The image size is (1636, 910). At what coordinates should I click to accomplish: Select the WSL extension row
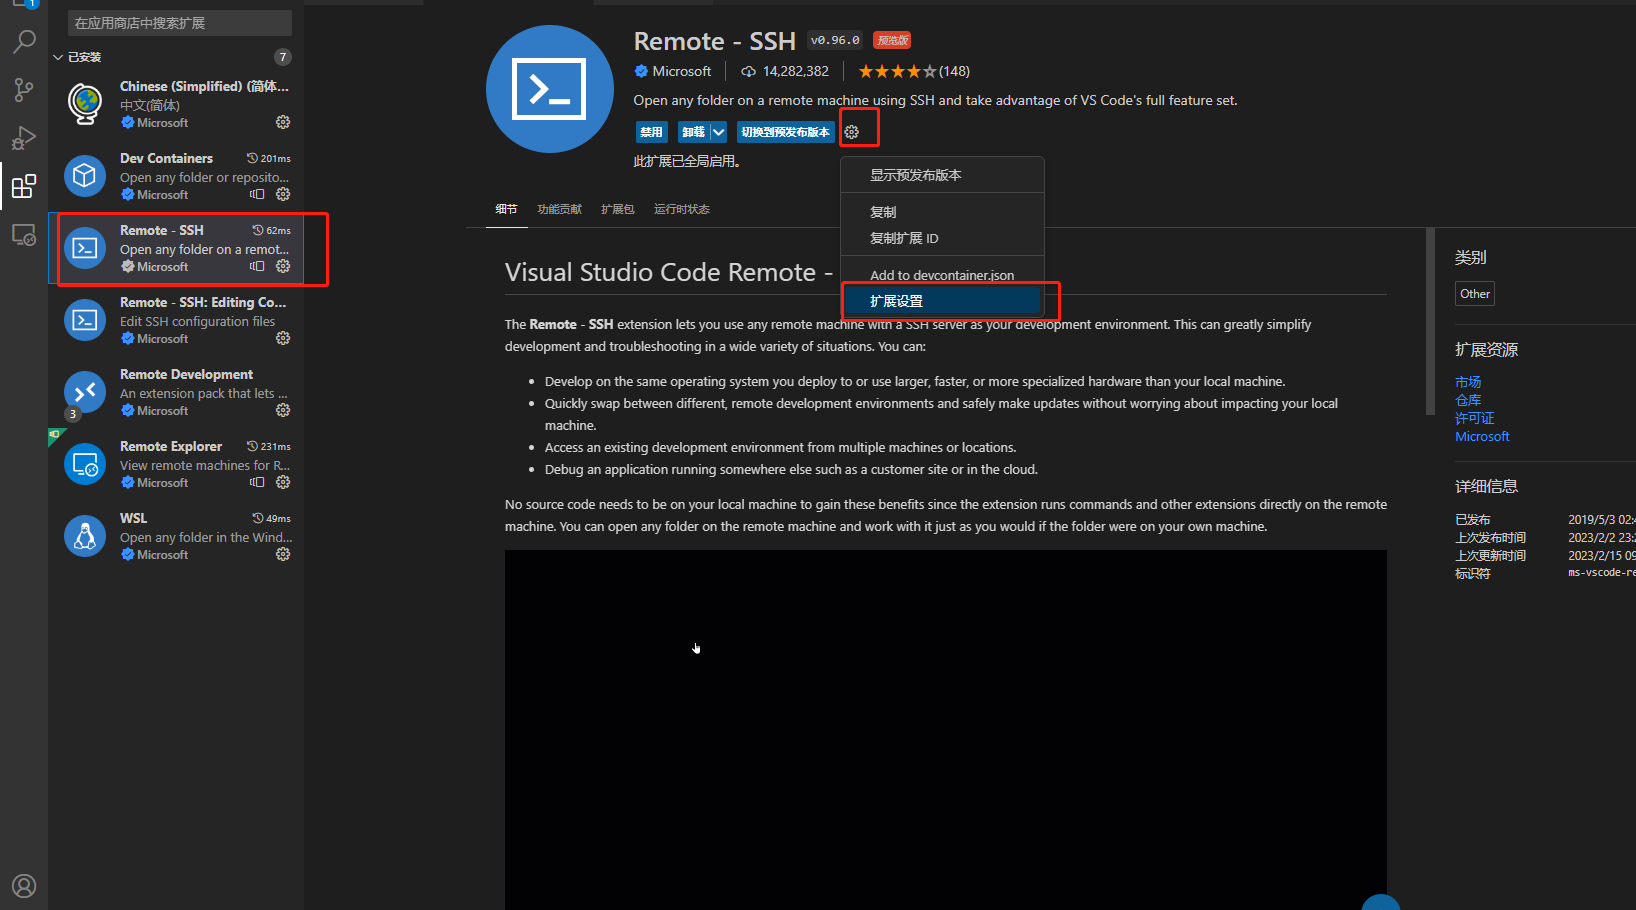(x=176, y=536)
